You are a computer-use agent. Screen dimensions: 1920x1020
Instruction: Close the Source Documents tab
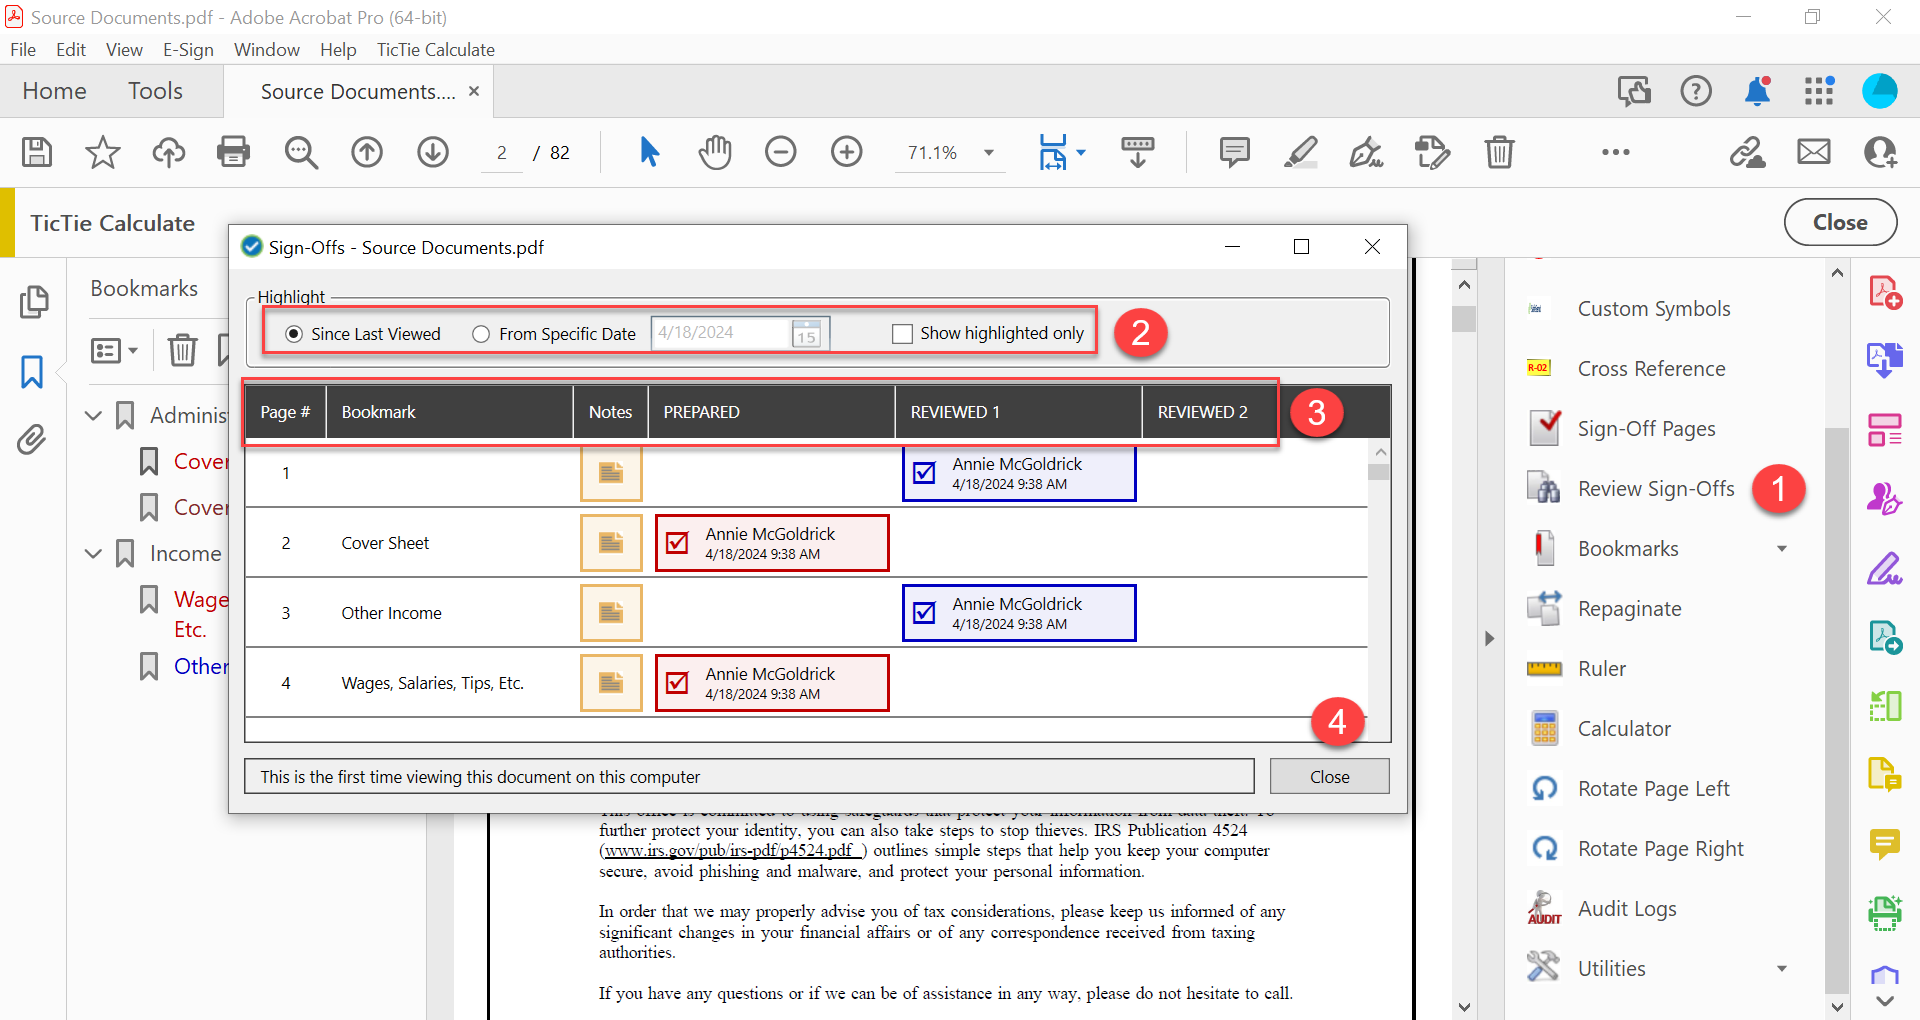click(x=474, y=91)
